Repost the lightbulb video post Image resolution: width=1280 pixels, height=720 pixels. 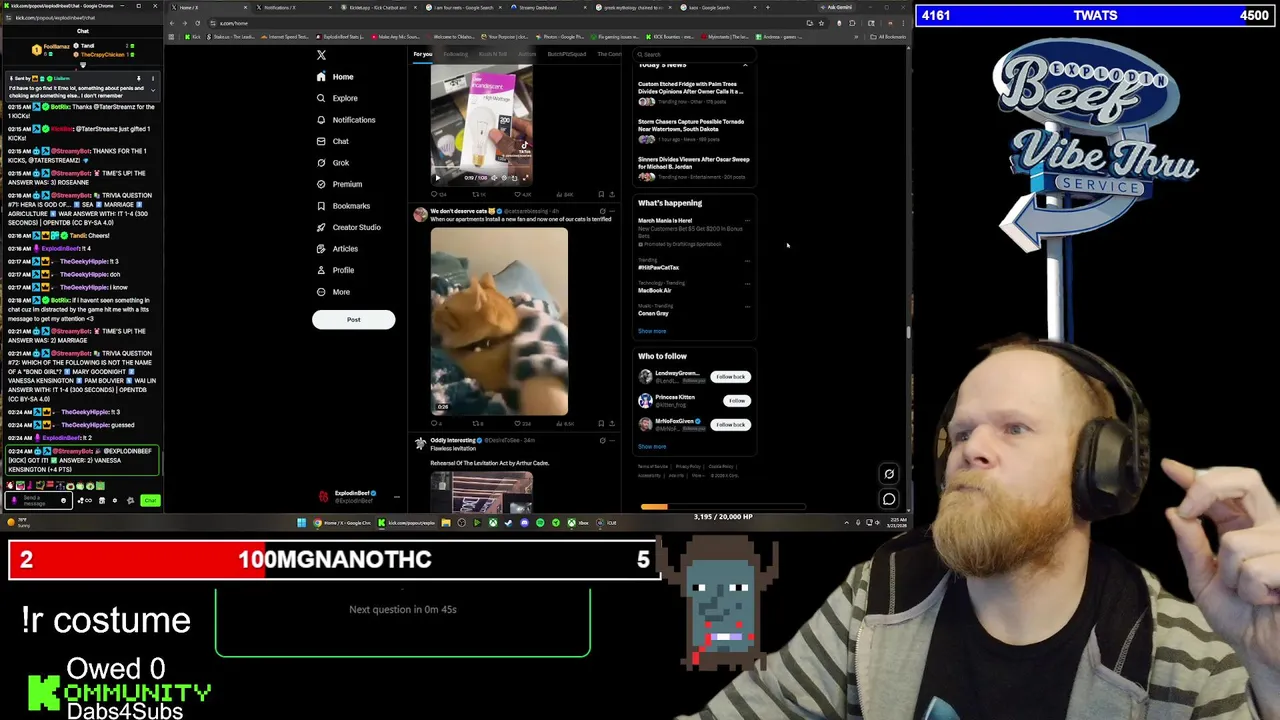click(x=478, y=194)
